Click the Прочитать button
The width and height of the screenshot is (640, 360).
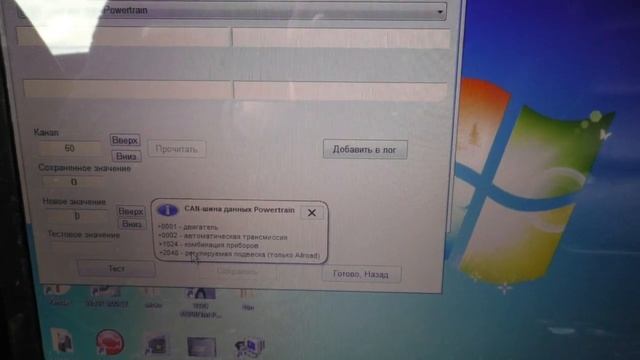[x=176, y=149]
